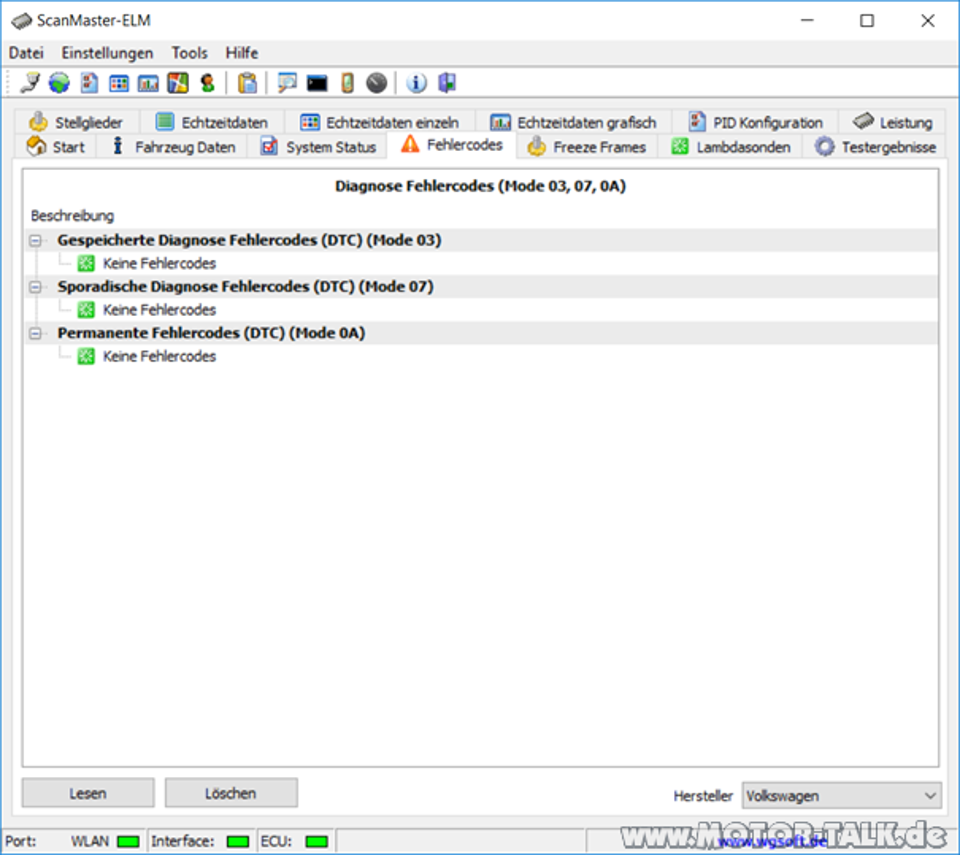The width and height of the screenshot is (960, 855).
Task: Go to the Echtzeitdaten grafisch tab
Action: click(x=573, y=122)
